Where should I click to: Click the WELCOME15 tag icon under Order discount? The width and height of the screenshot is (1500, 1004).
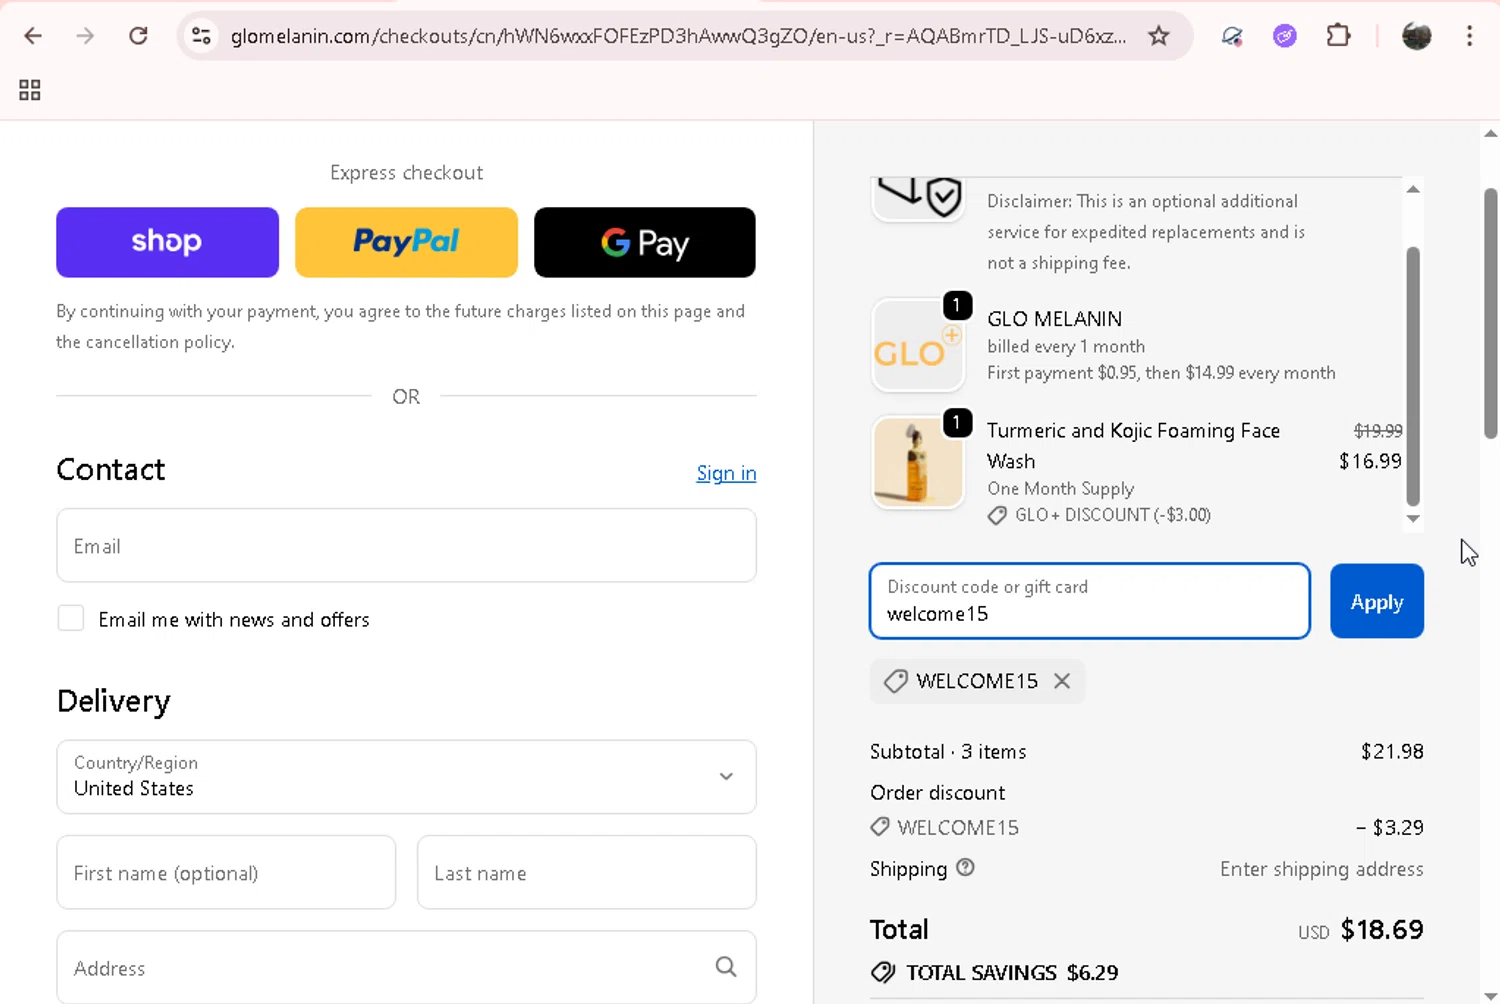click(x=880, y=827)
